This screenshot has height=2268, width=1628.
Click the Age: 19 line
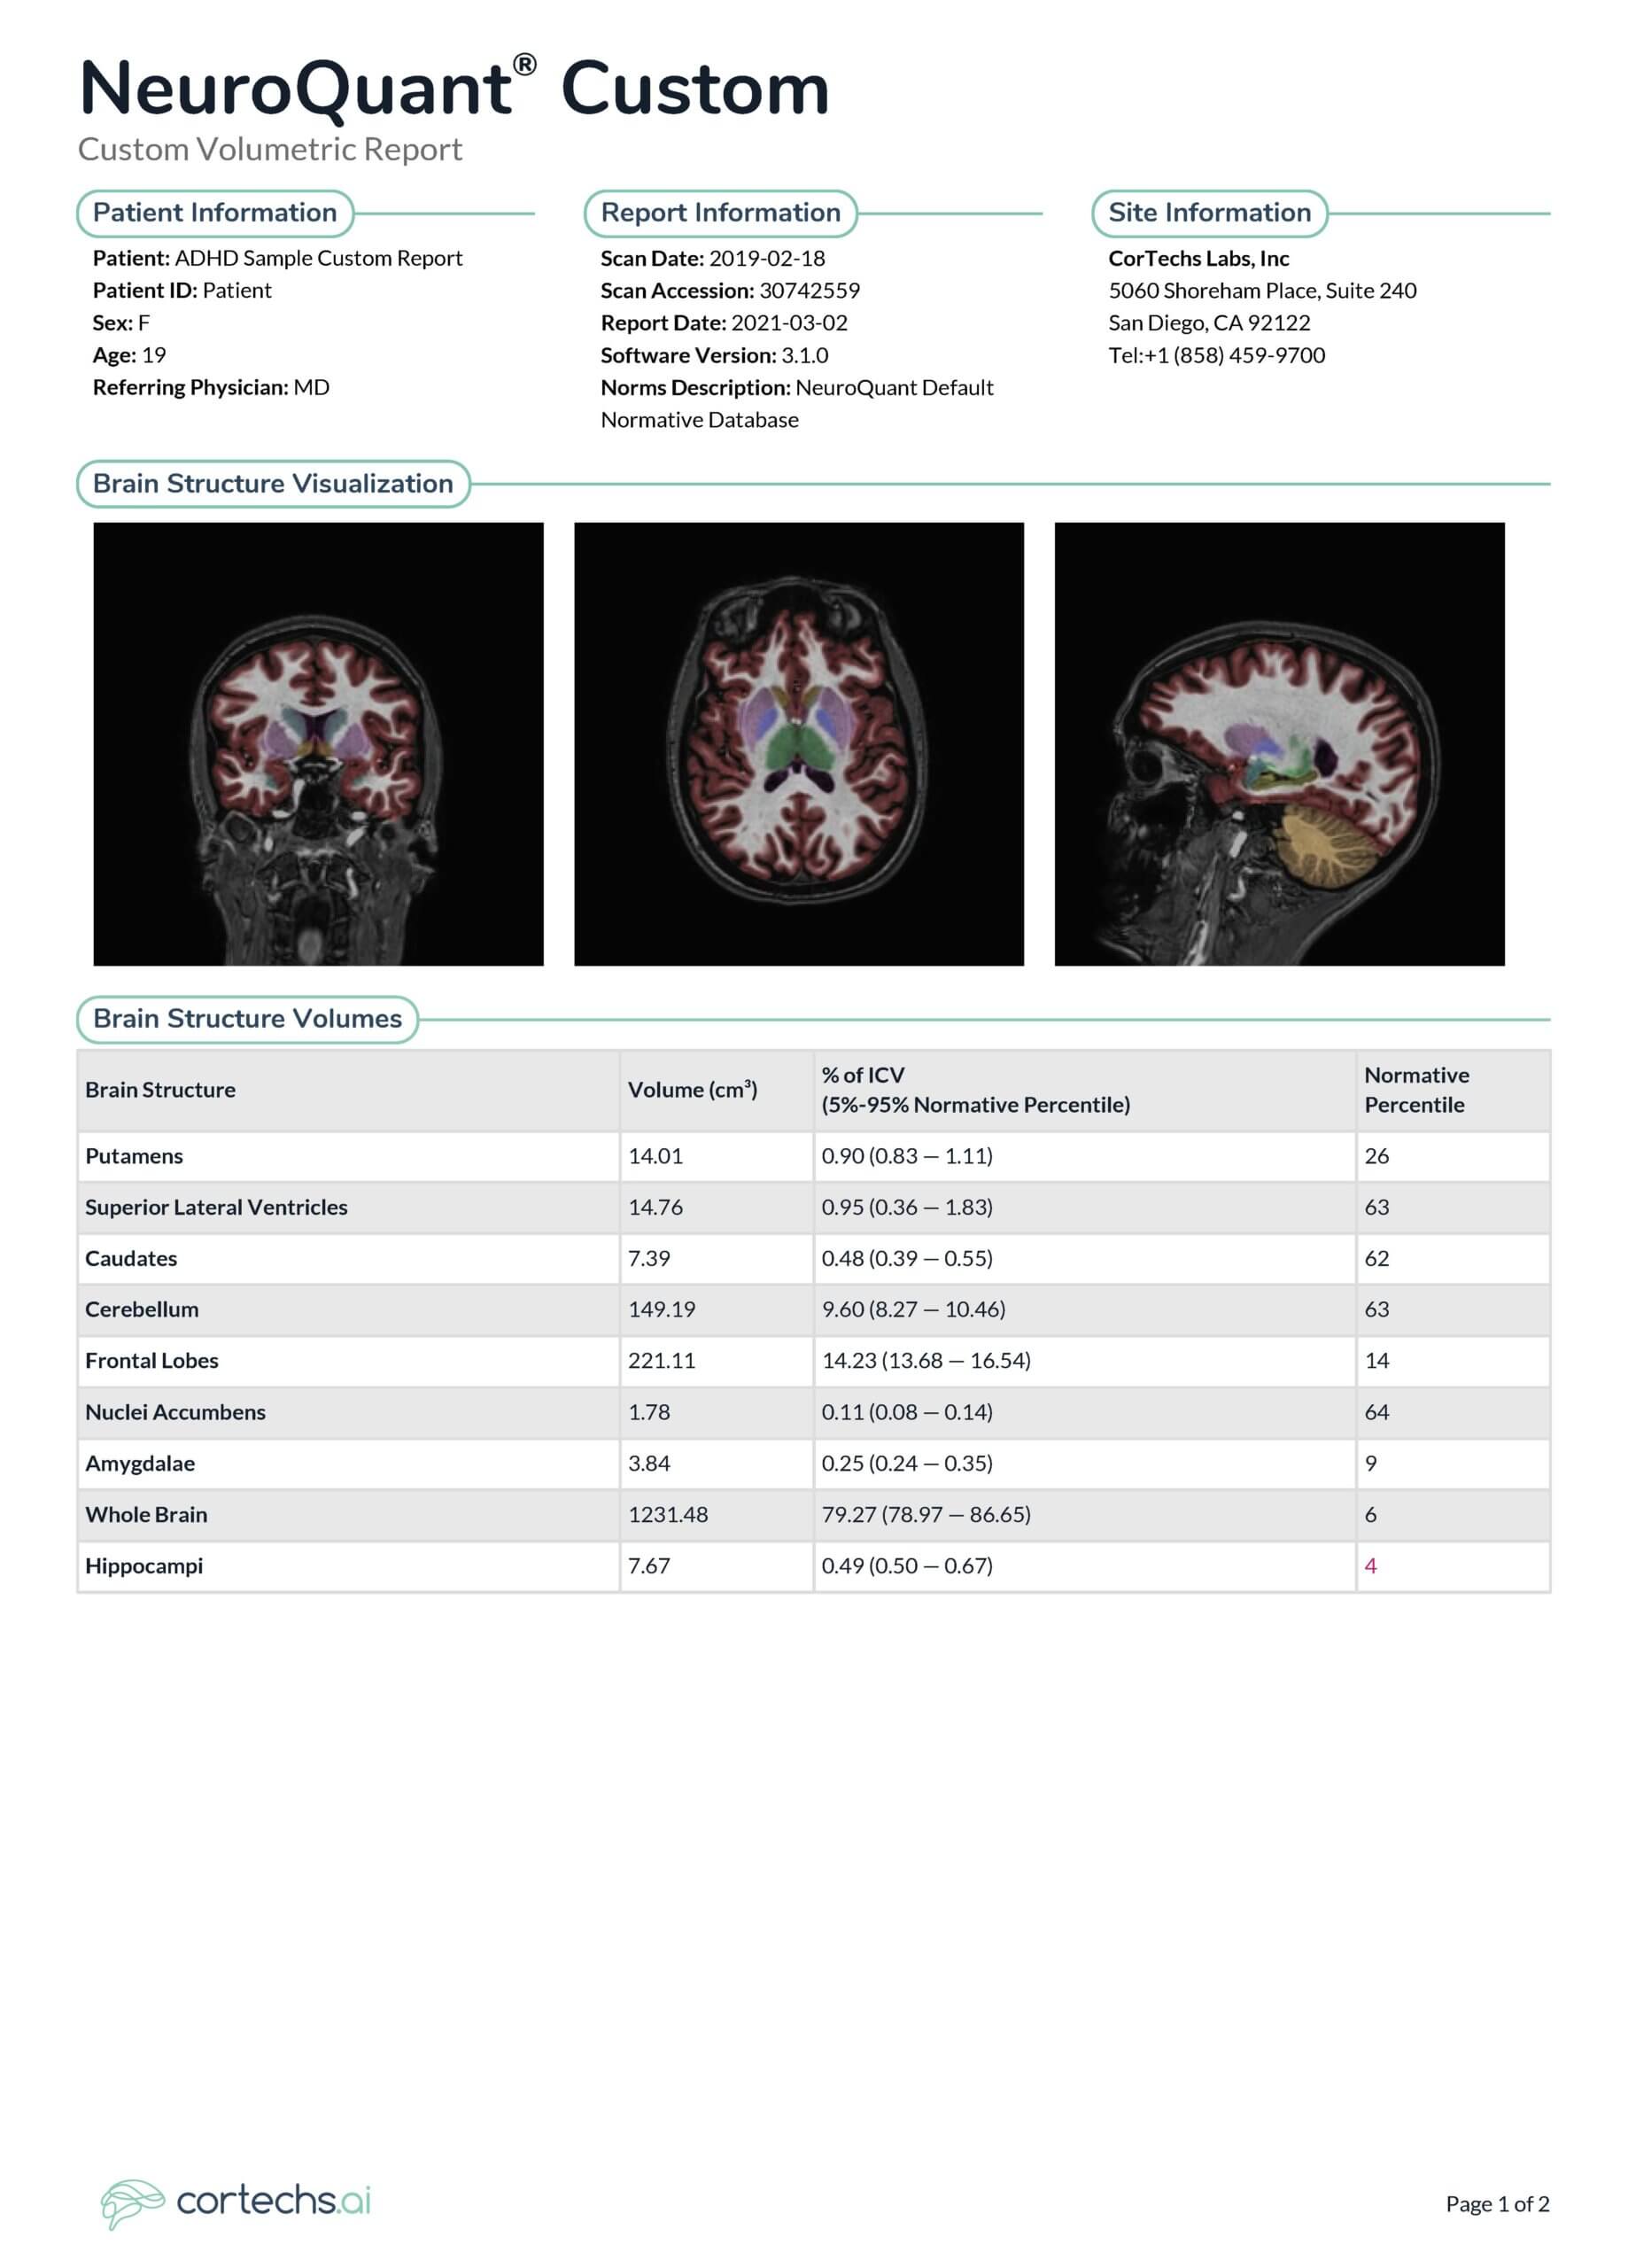(129, 355)
